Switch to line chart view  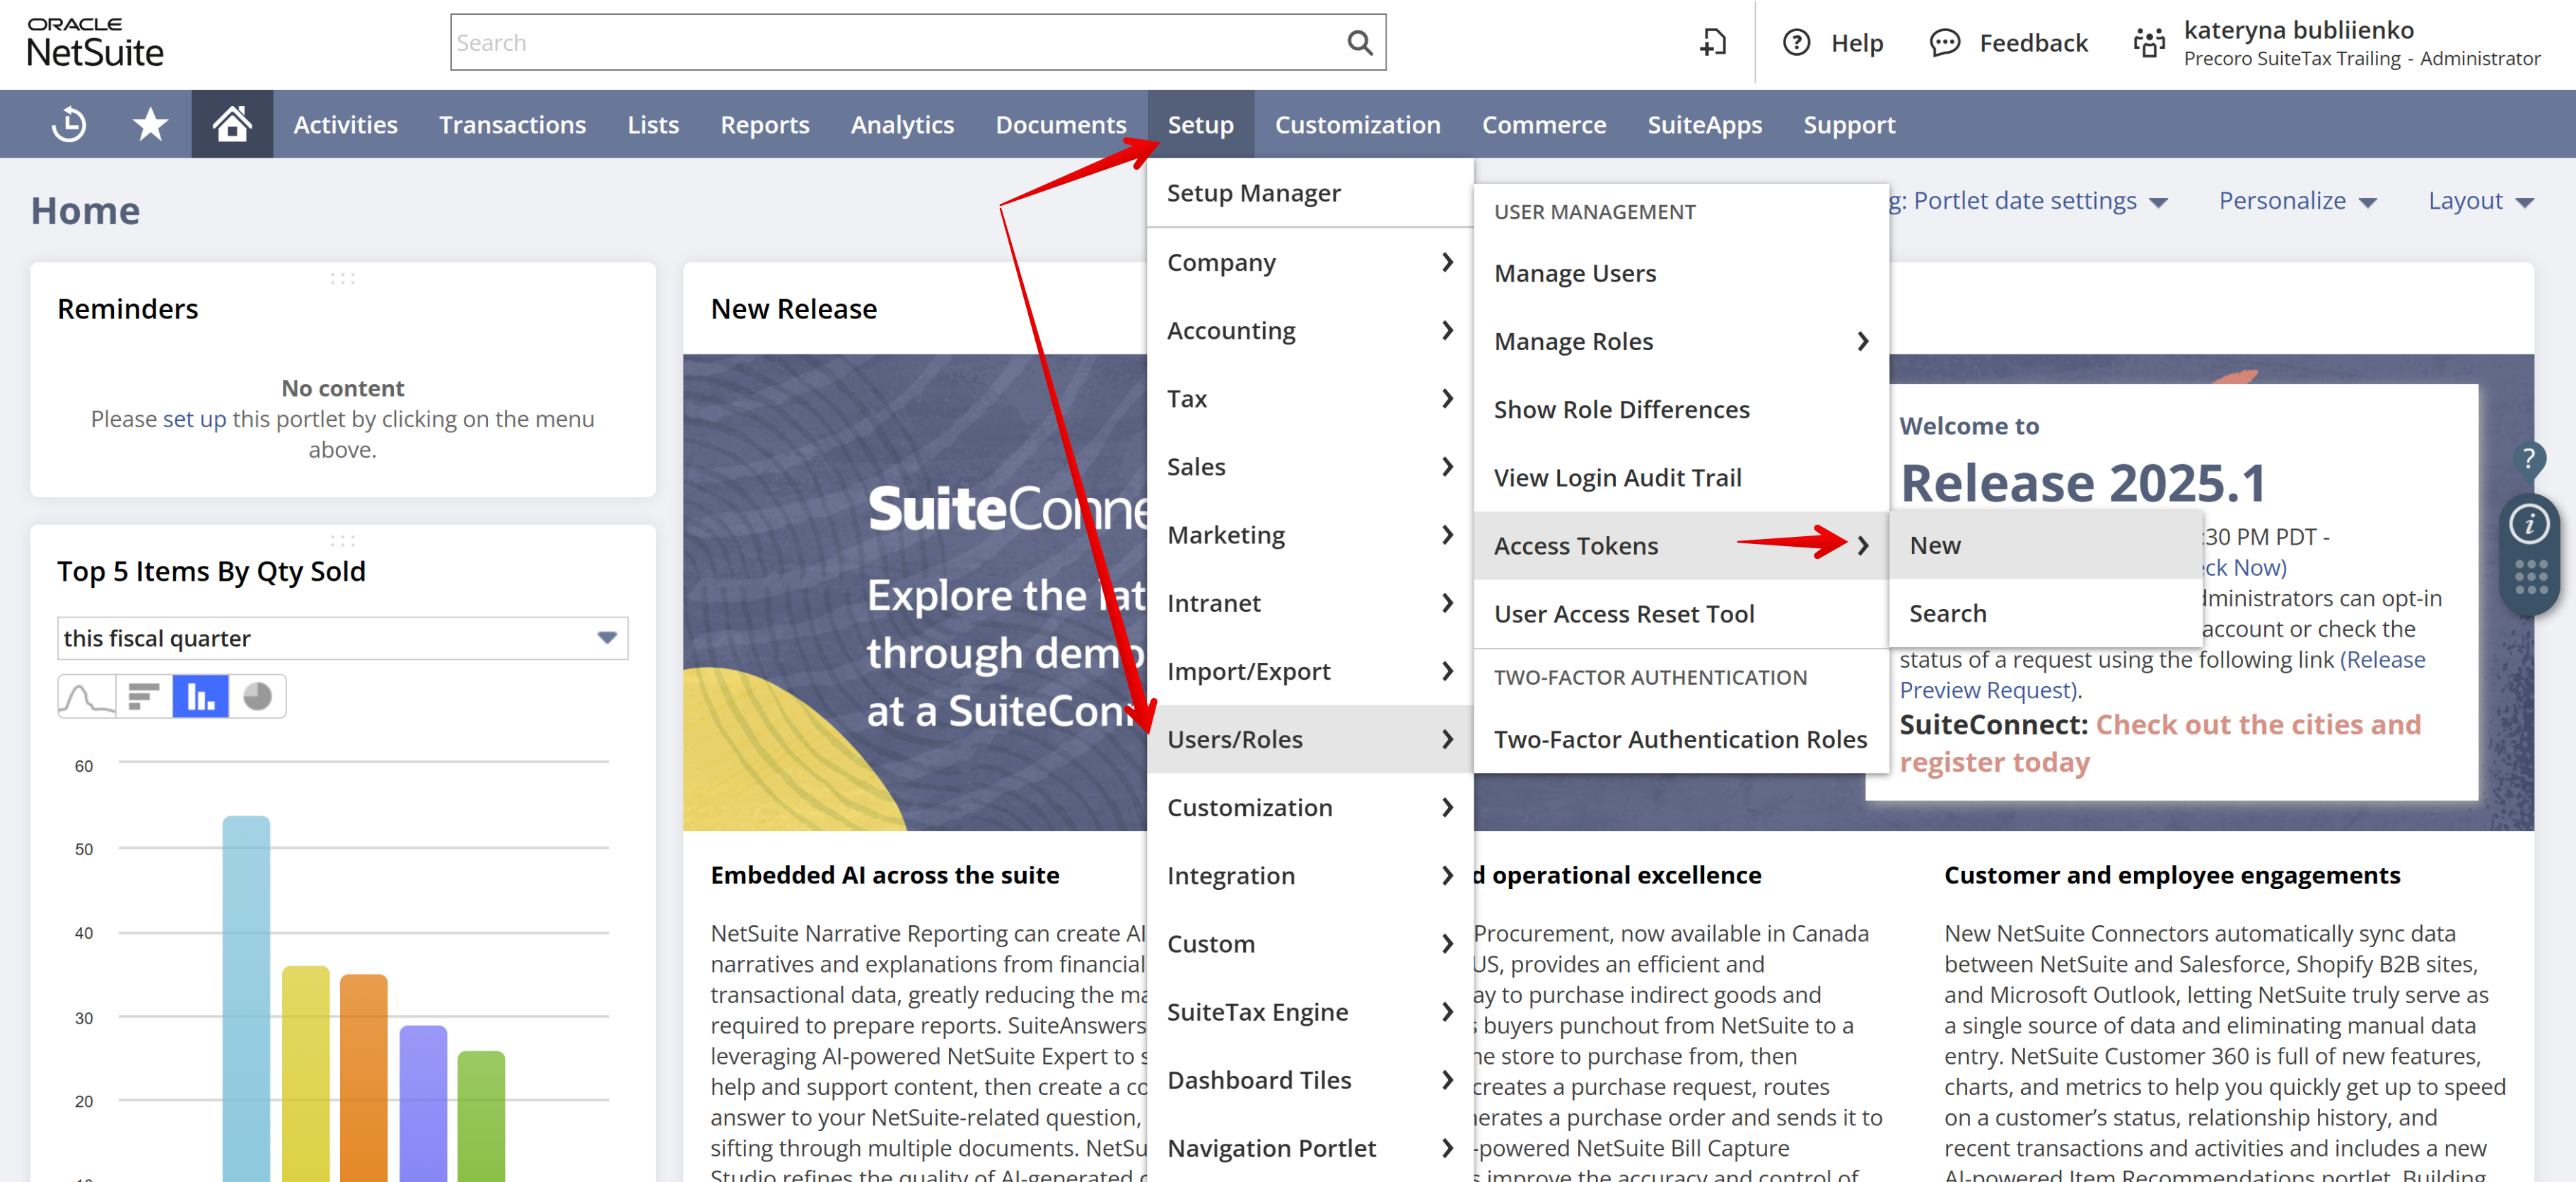click(x=86, y=696)
